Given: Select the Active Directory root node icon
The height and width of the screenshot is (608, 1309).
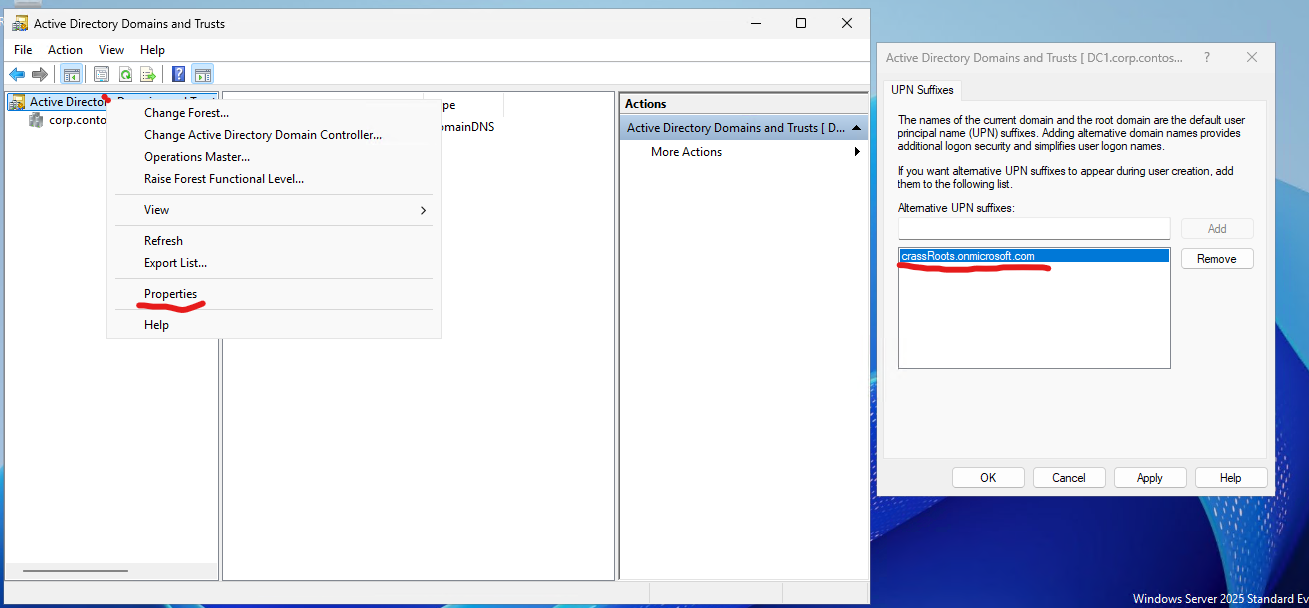Looking at the screenshot, I should [18, 102].
